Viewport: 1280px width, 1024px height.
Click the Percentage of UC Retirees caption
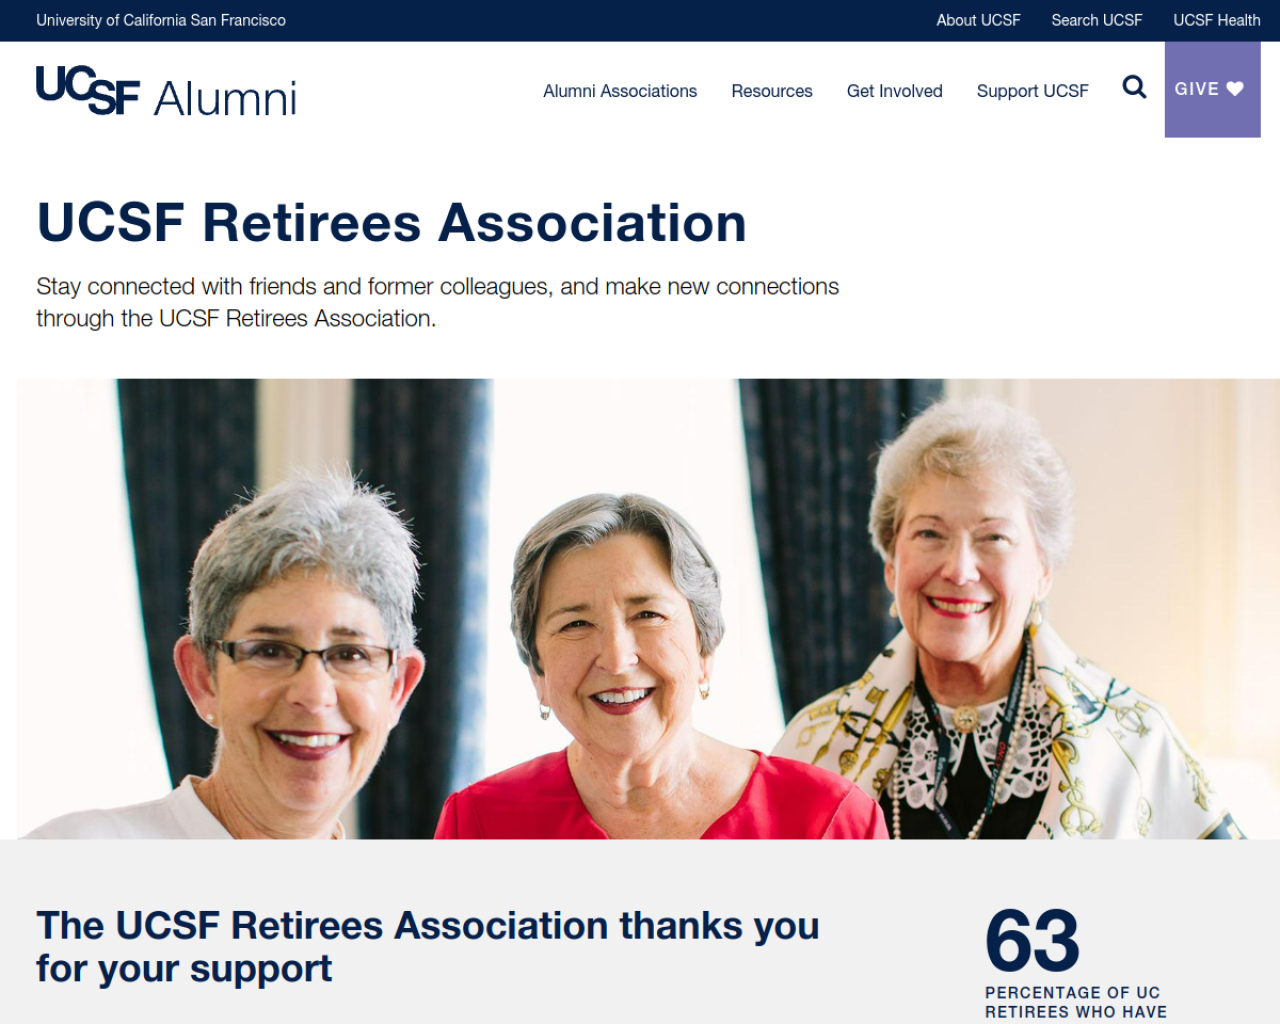point(1076,1003)
